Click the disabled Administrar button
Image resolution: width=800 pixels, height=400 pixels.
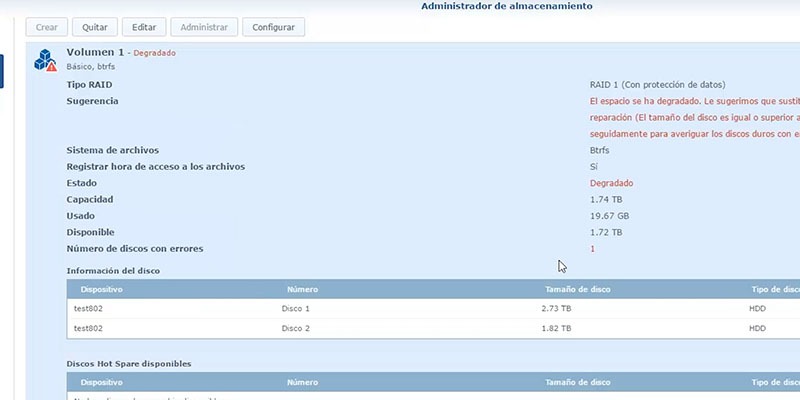(204, 27)
